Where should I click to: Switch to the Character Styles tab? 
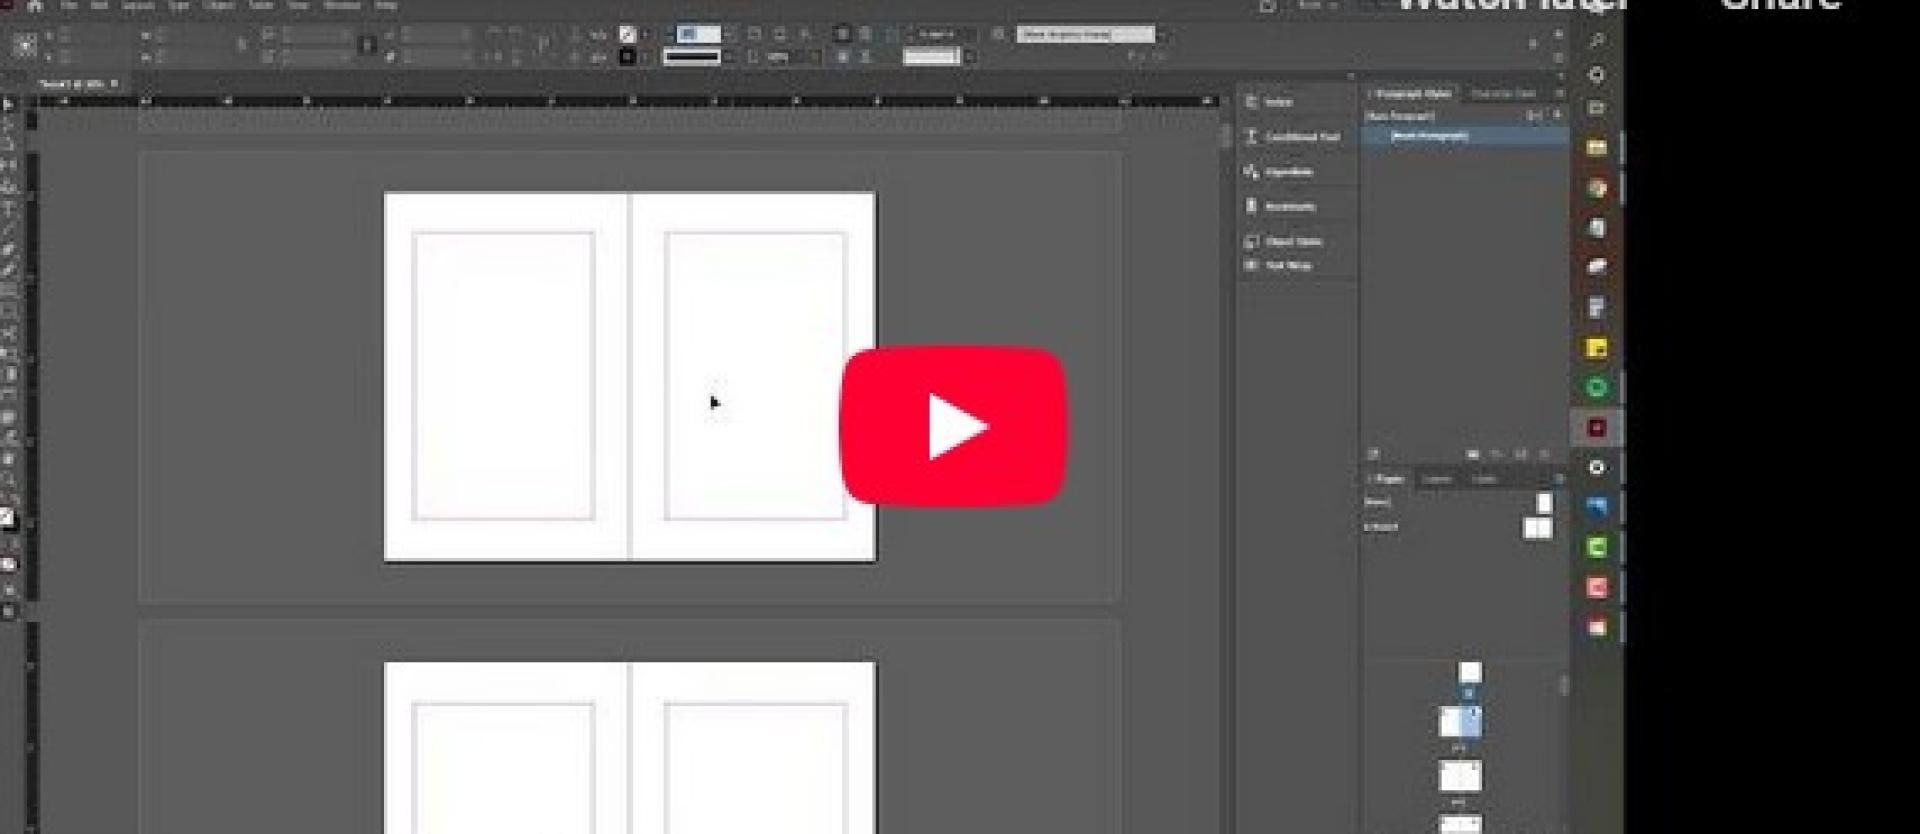point(1502,94)
